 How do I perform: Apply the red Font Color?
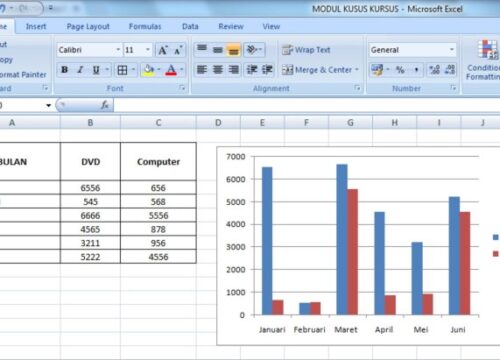[x=171, y=70]
